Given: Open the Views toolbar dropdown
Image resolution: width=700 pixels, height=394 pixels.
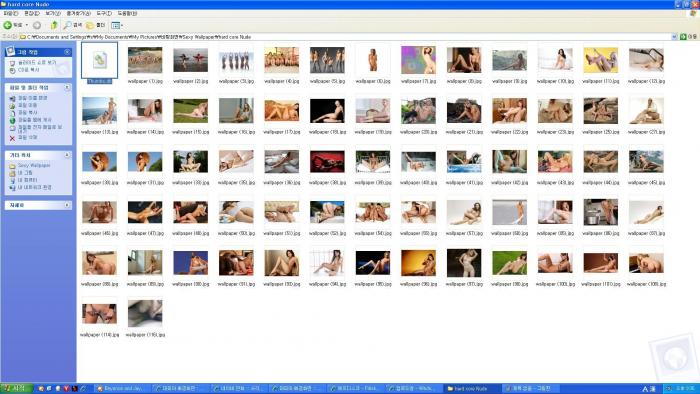Looking at the screenshot, I should click(117, 25).
